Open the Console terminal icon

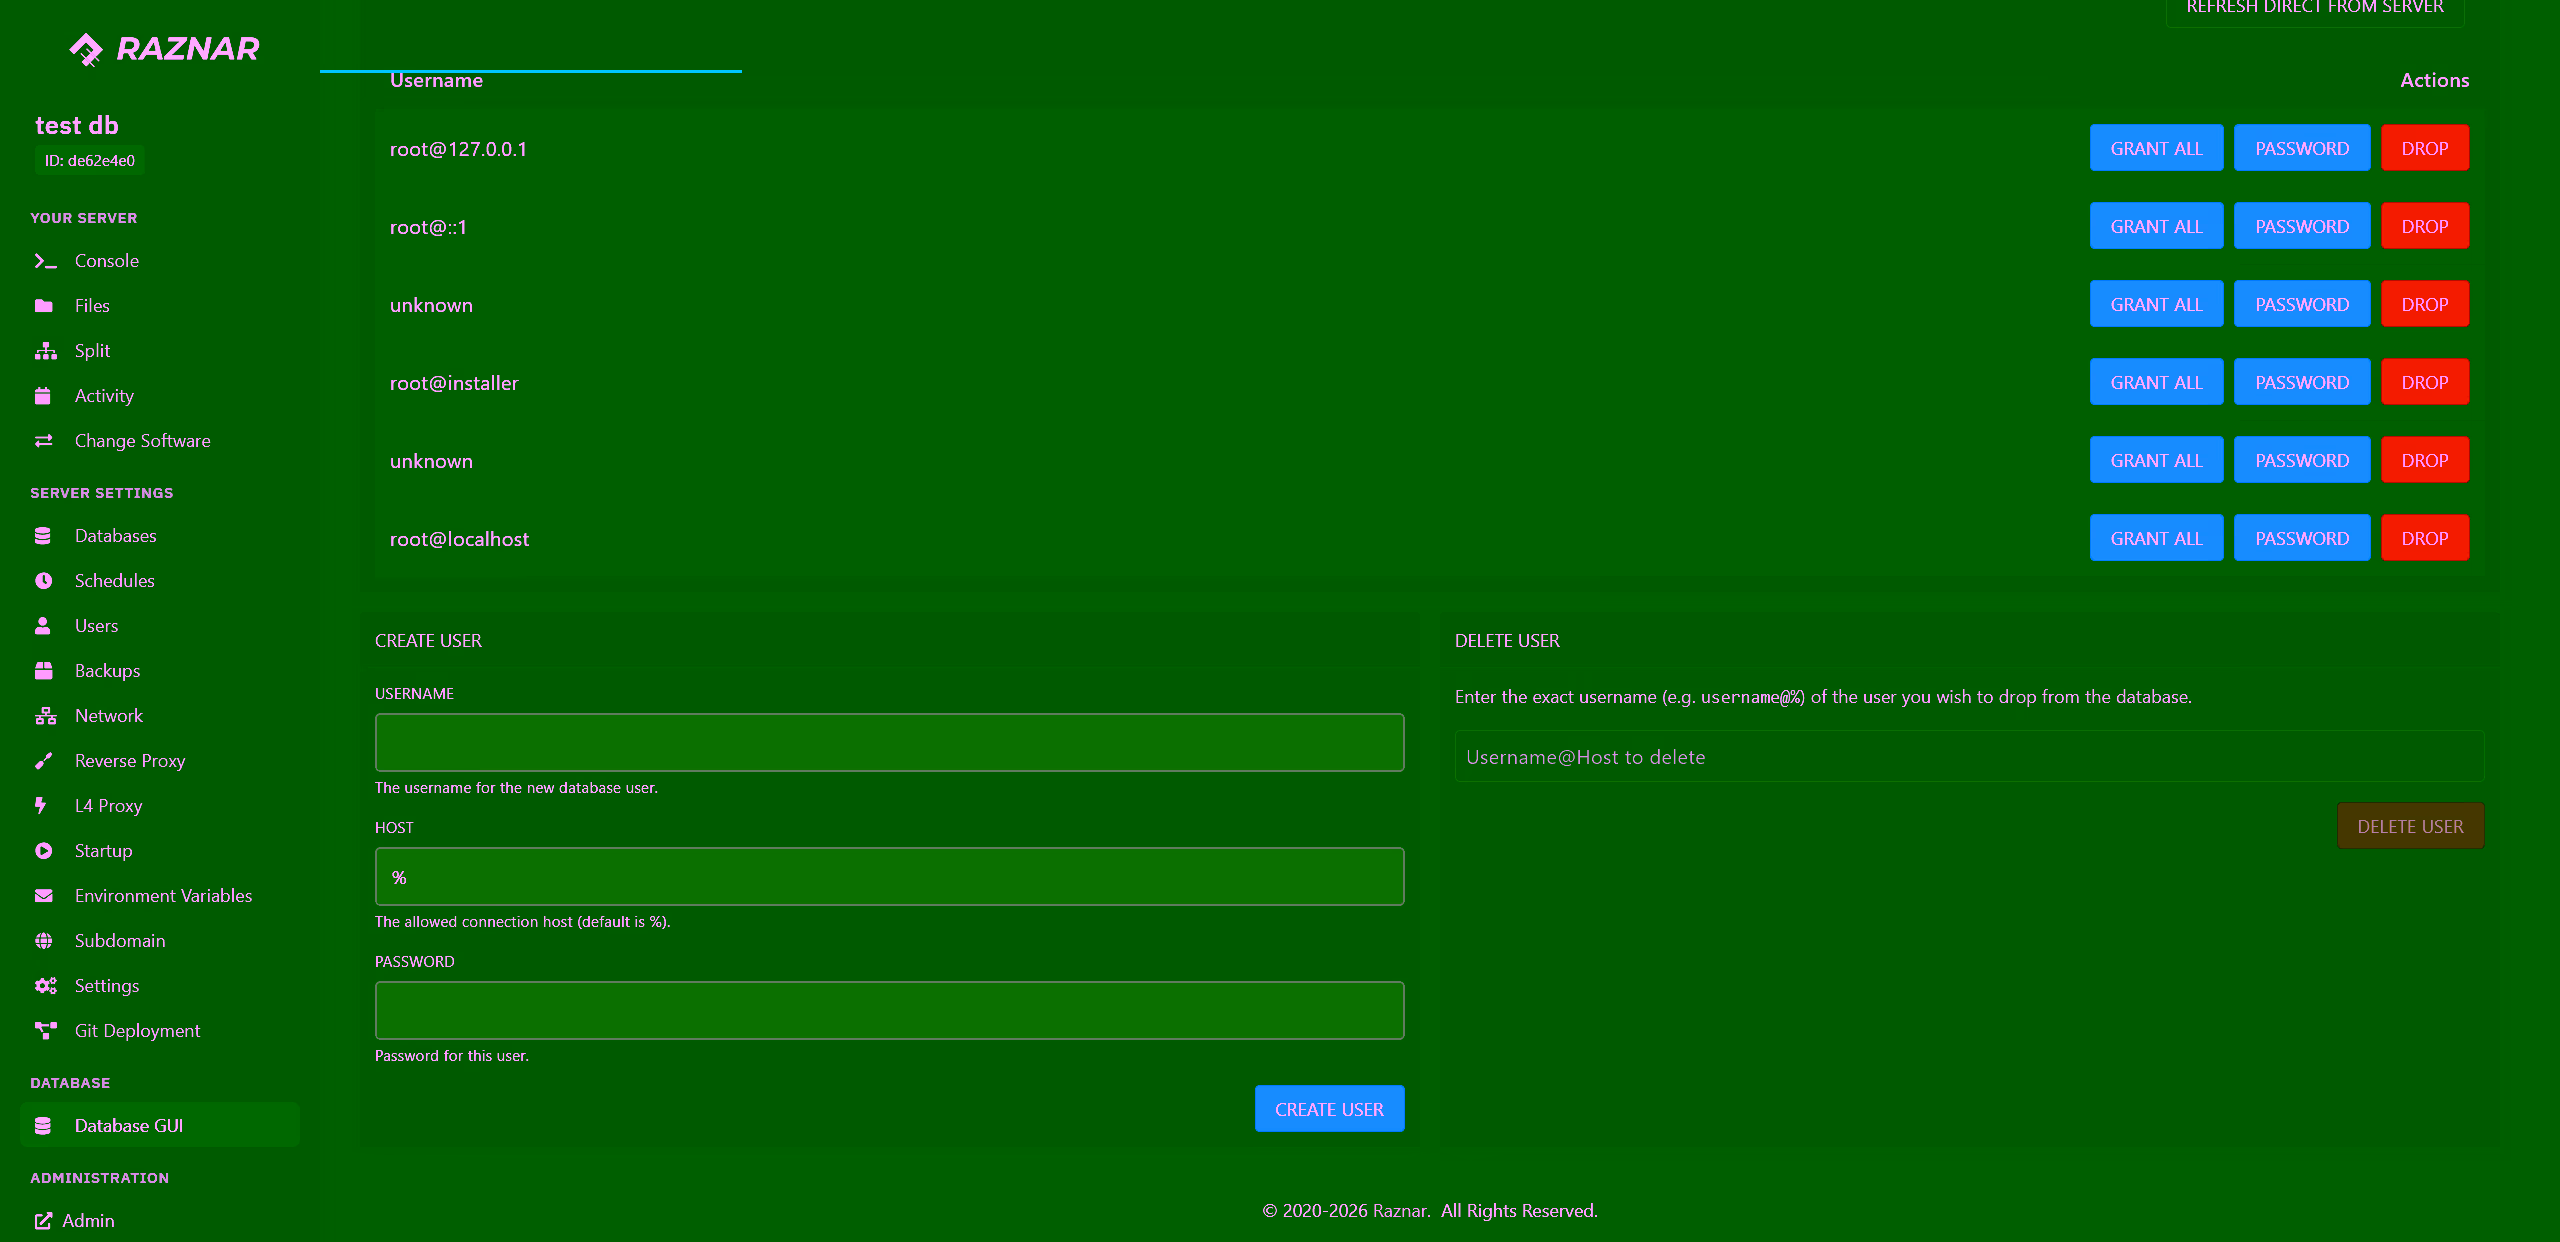(x=45, y=261)
